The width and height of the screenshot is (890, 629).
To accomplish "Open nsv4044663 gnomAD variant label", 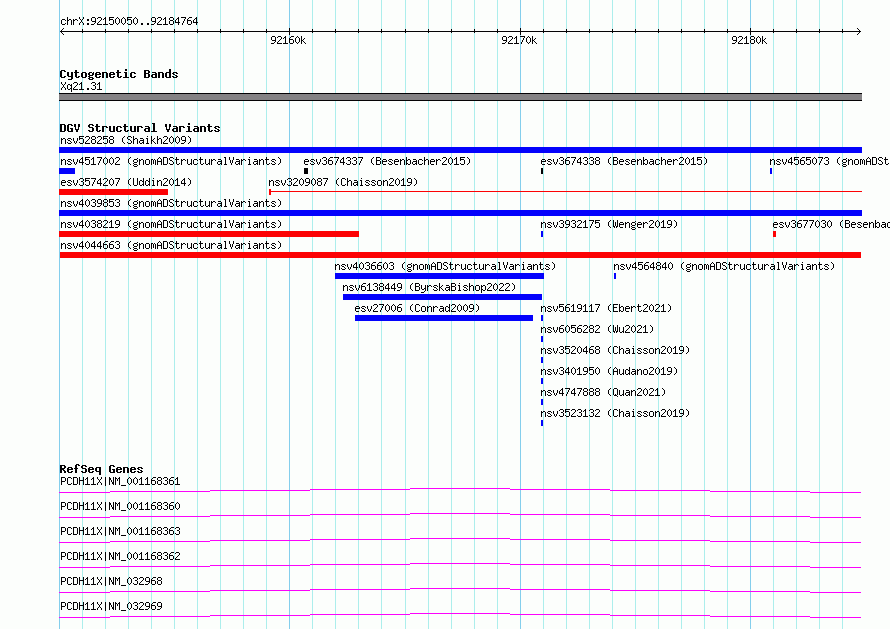I will (x=171, y=245).
